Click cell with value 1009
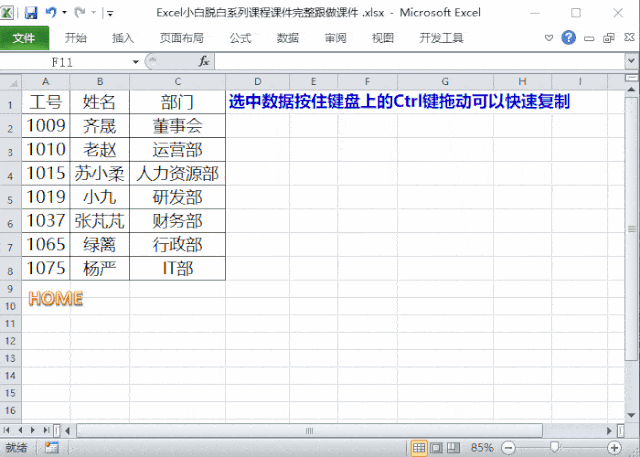Screen dimensions: 640x457 pyautogui.click(x=46, y=126)
